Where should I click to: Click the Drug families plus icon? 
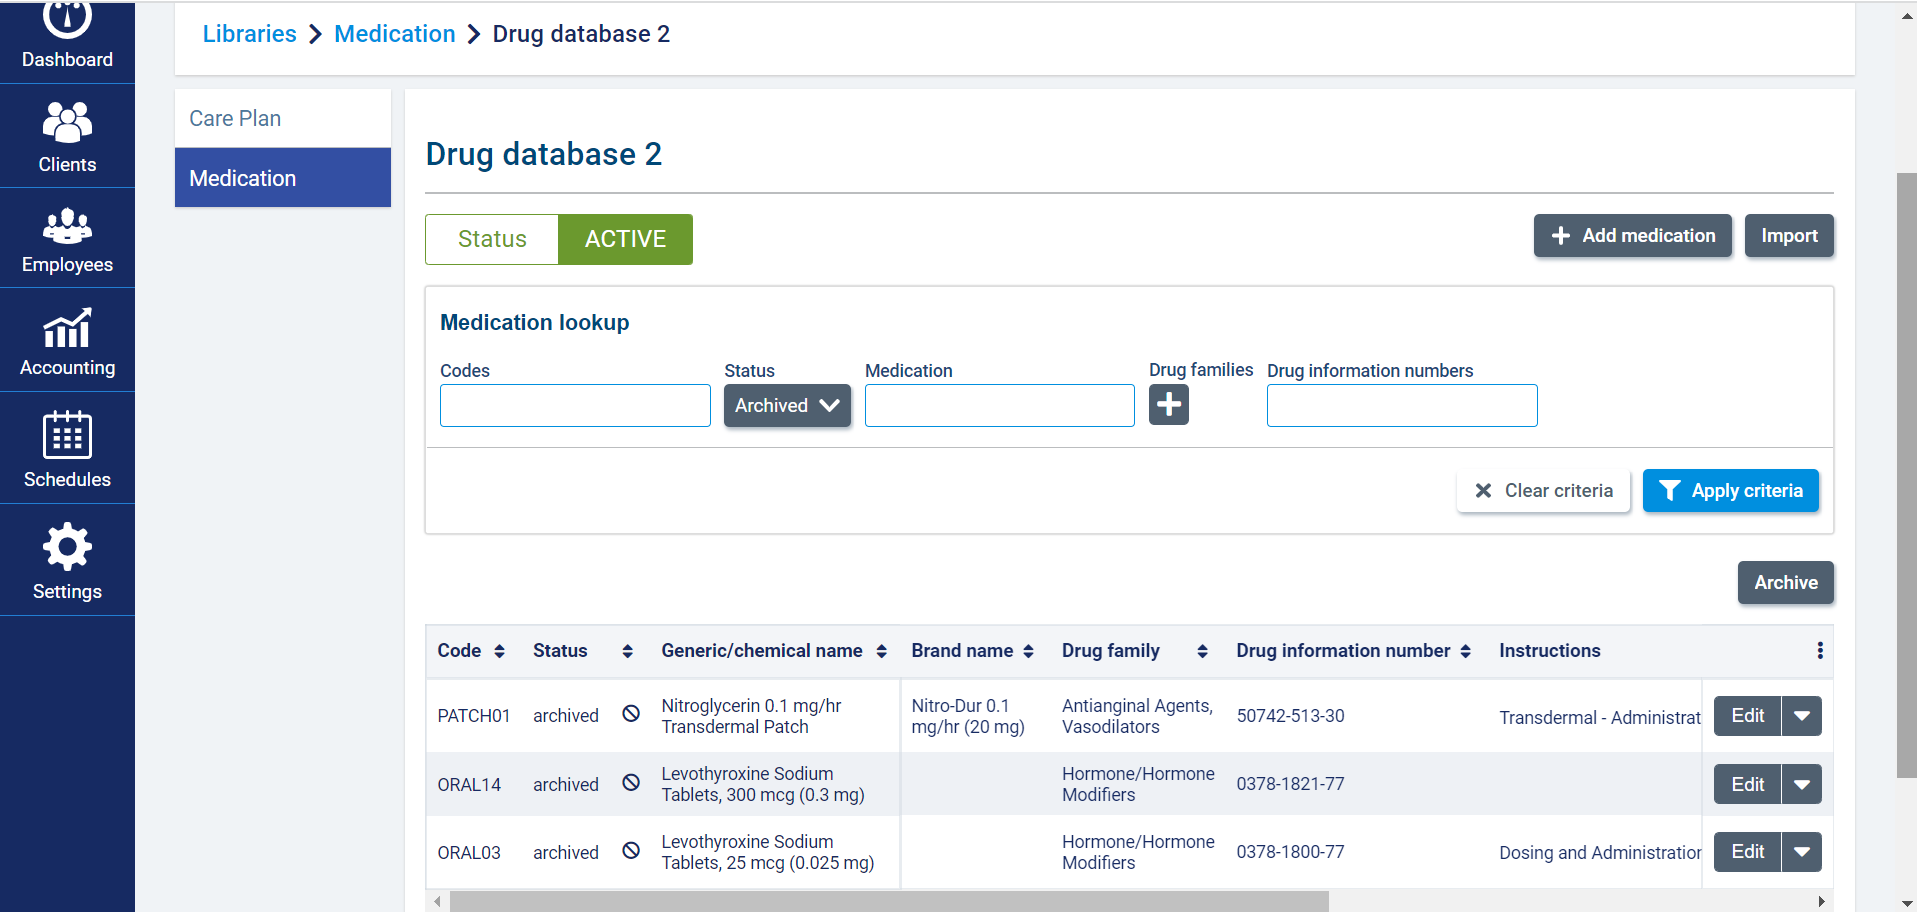pos(1168,405)
